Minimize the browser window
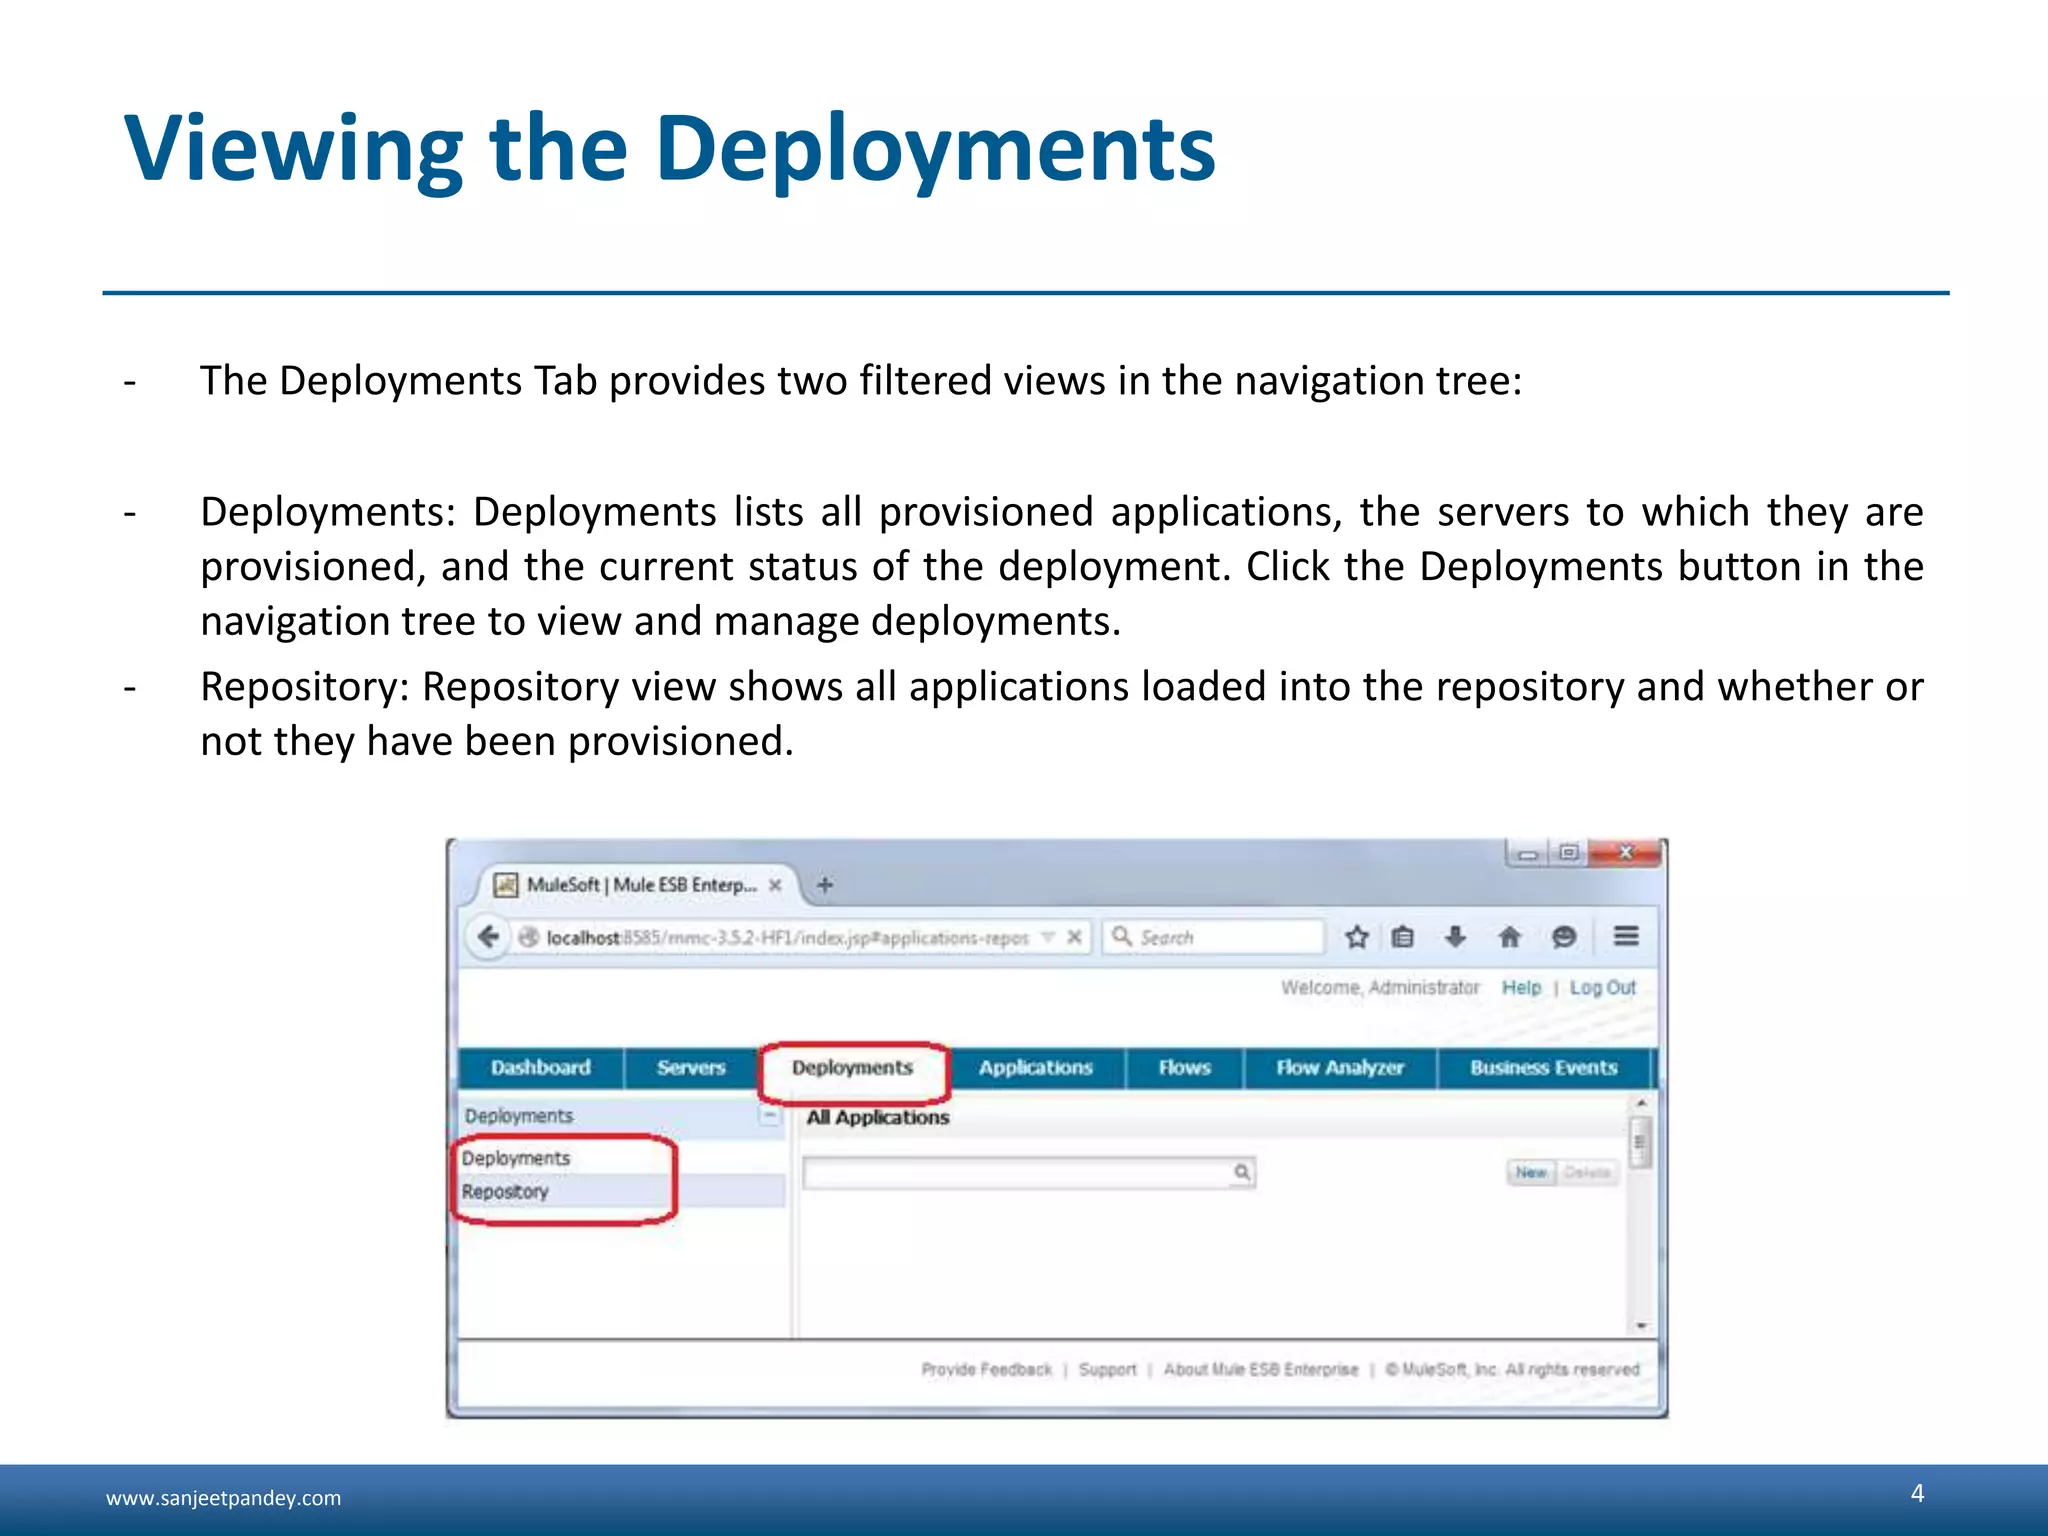 [x=1528, y=853]
